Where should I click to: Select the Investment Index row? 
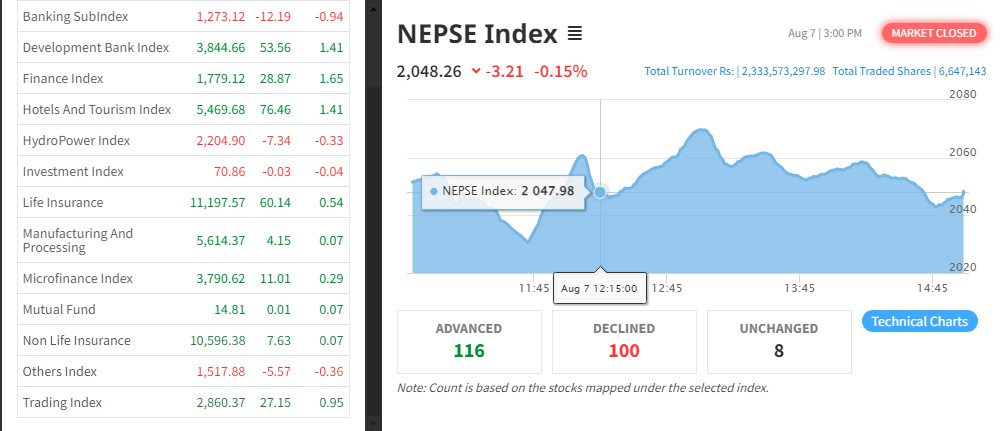point(73,171)
